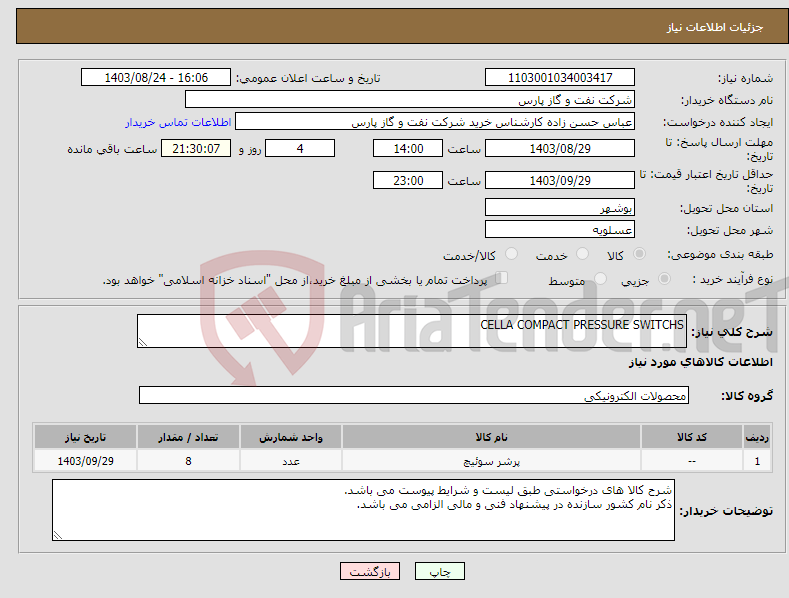Click the code cell showing -- in row 1
The width and height of the screenshot is (789, 598).
tap(691, 461)
